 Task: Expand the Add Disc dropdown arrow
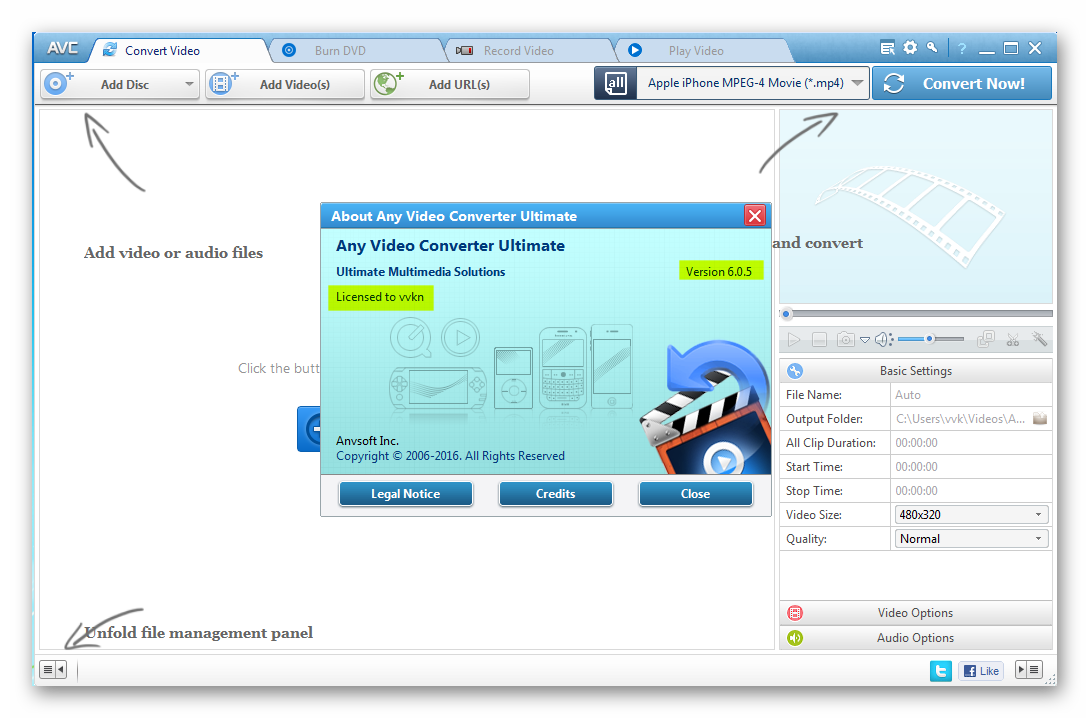(x=189, y=84)
